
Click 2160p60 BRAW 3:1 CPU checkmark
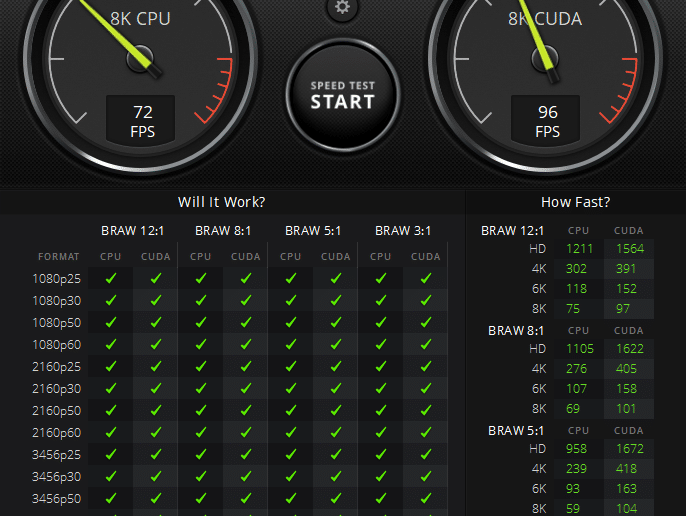(381, 432)
